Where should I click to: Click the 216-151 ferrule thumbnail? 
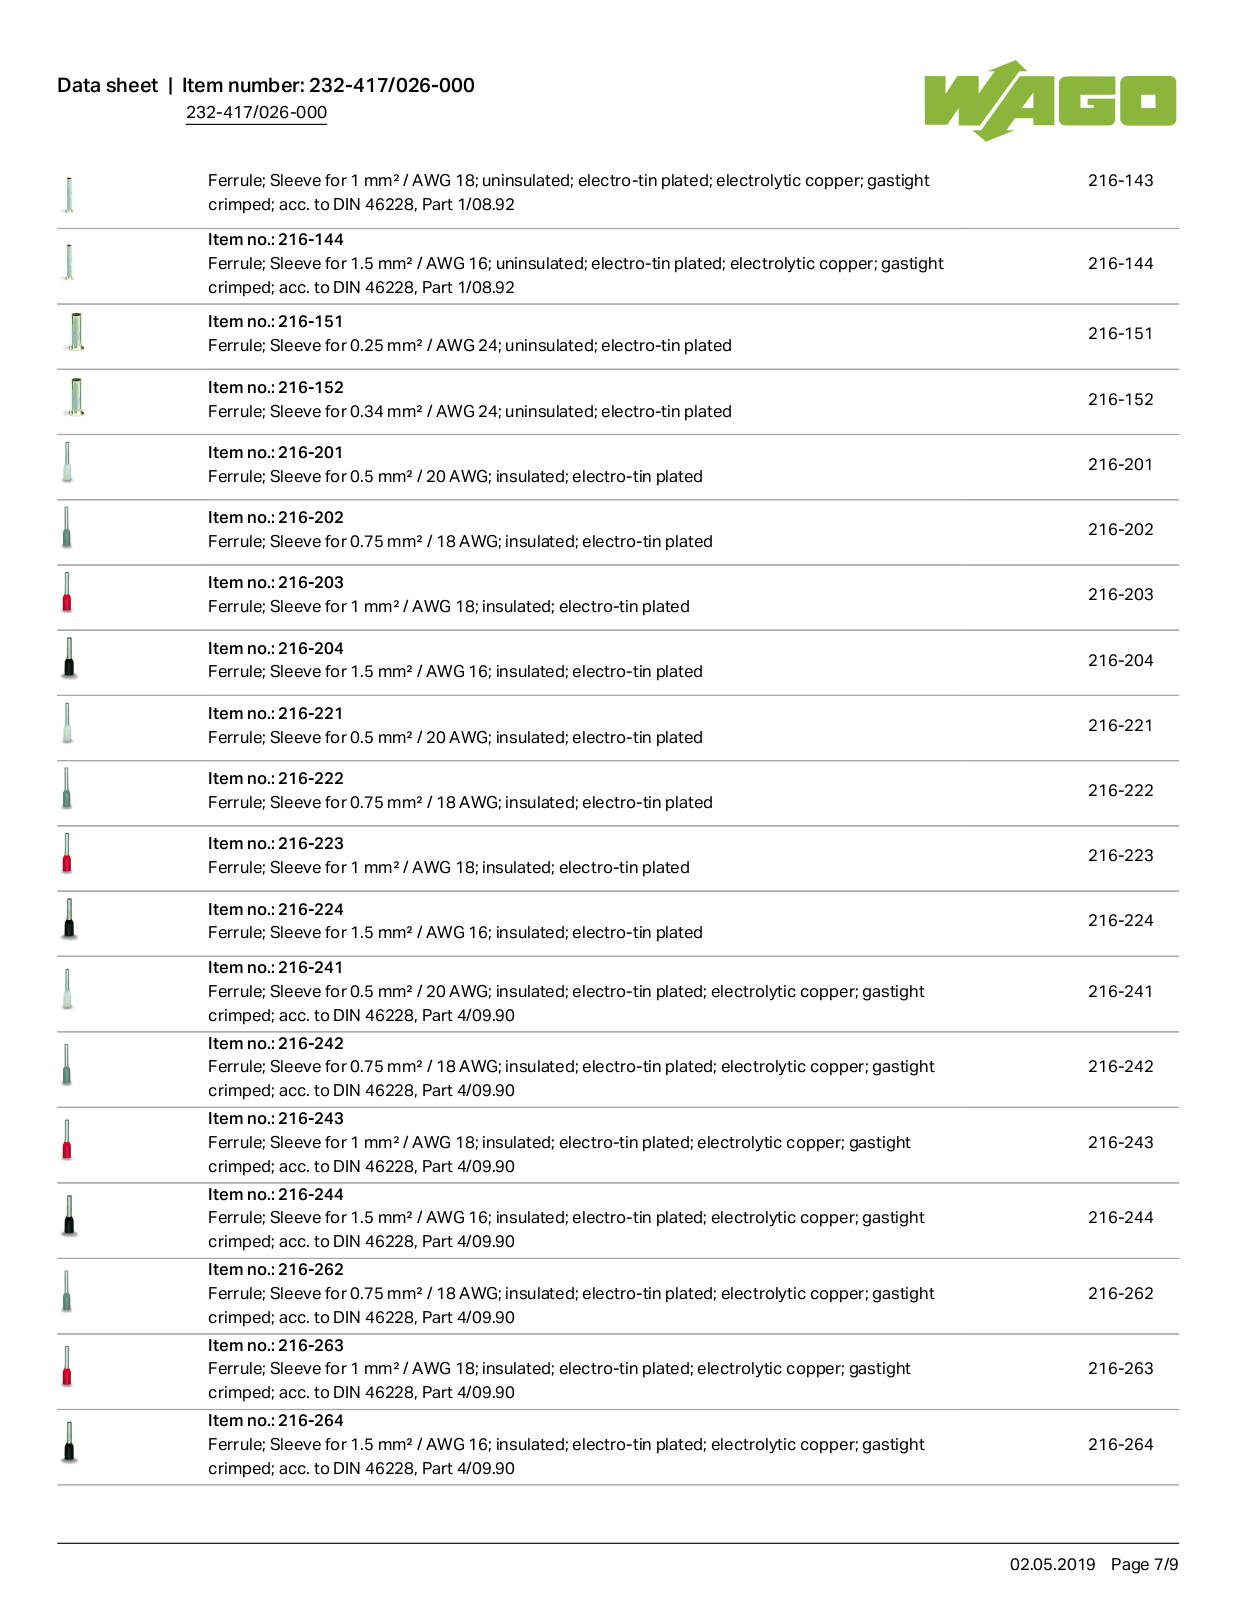76,333
